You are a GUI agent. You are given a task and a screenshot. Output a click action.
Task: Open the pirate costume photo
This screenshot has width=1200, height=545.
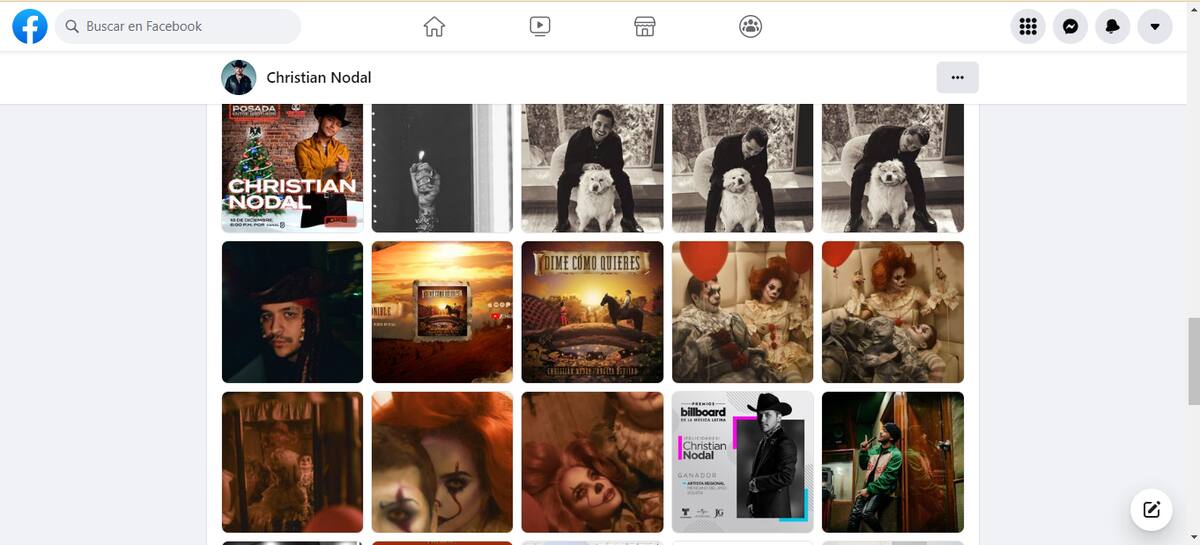click(x=292, y=312)
